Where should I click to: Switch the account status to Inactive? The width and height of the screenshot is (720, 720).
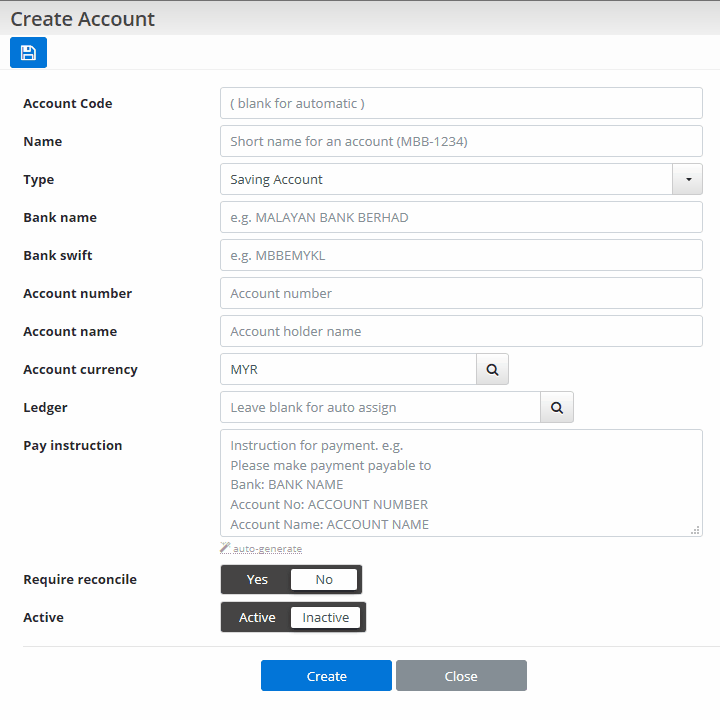(326, 618)
